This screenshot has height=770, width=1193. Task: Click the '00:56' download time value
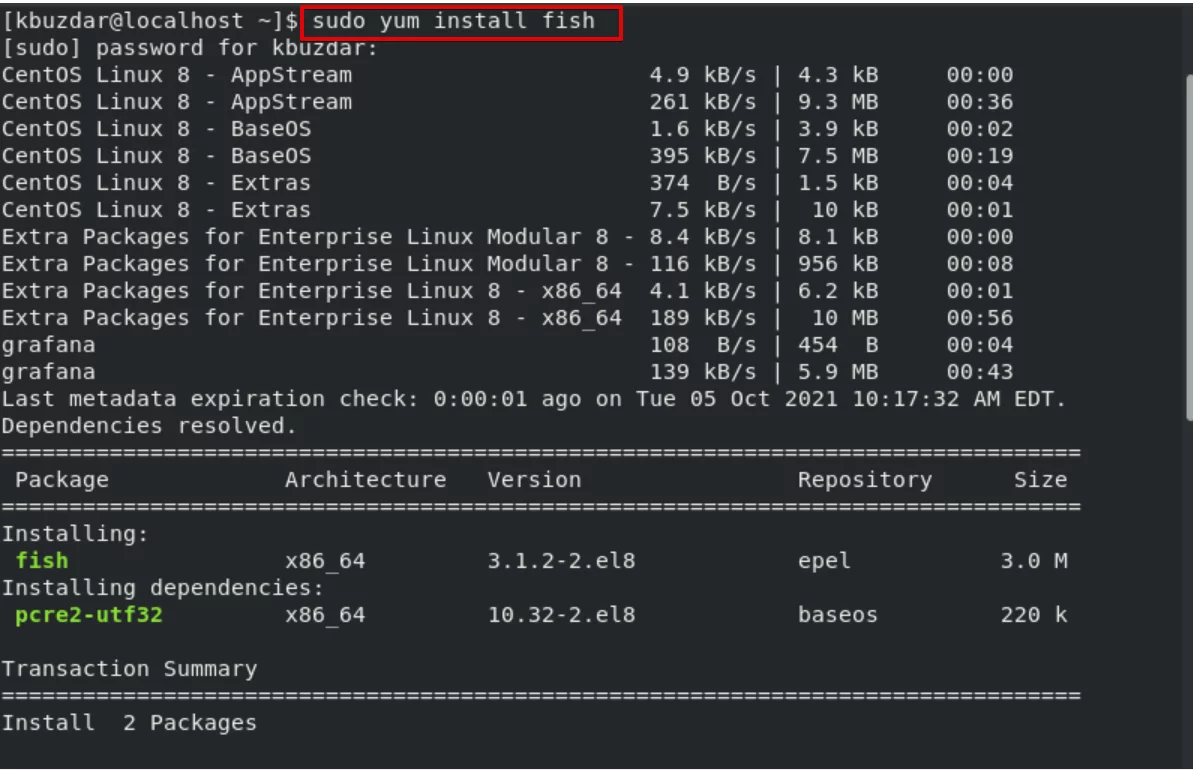[980, 318]
